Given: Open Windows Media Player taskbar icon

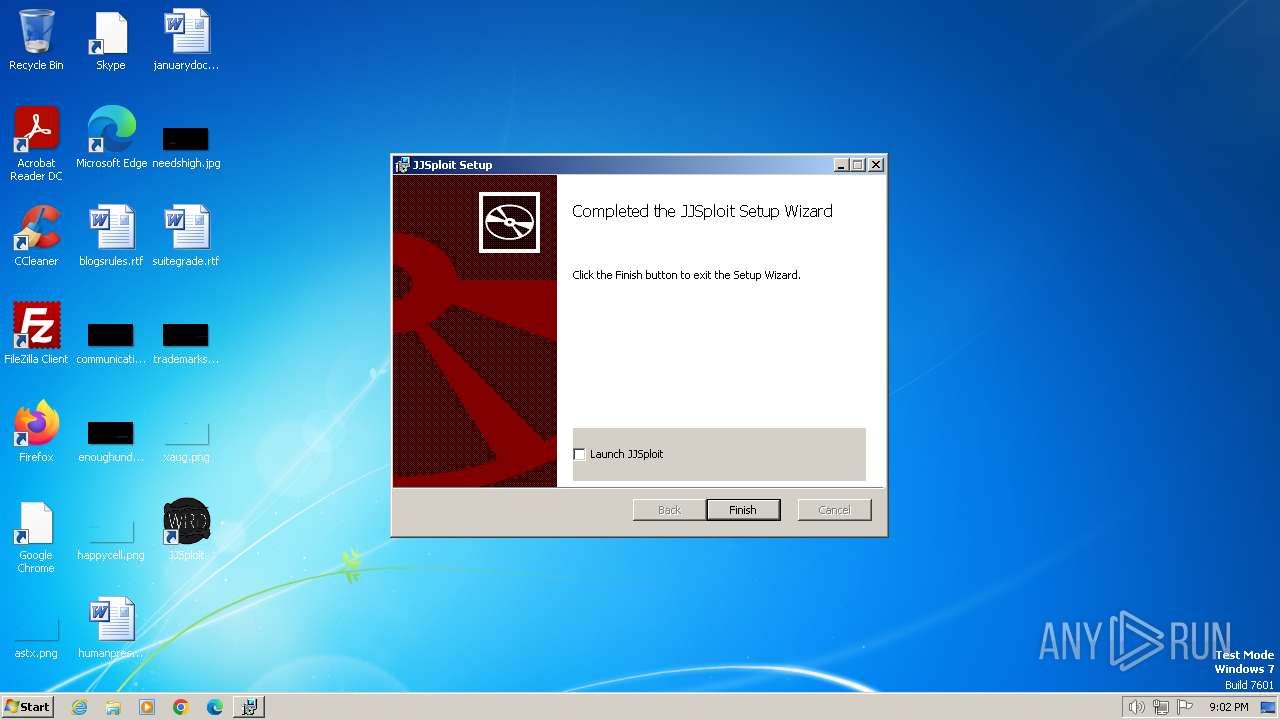Looking at the screenshot, I should pyautogui.click(x=147, y=707).
